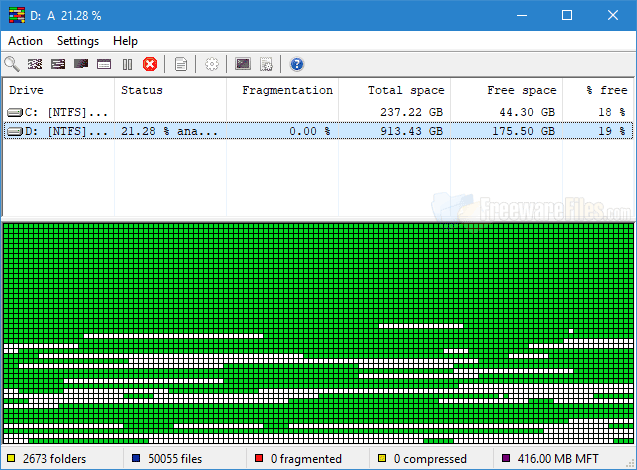Screen dimensions: 637x470
Task: Click the green cluster map area
Action: 318,333
